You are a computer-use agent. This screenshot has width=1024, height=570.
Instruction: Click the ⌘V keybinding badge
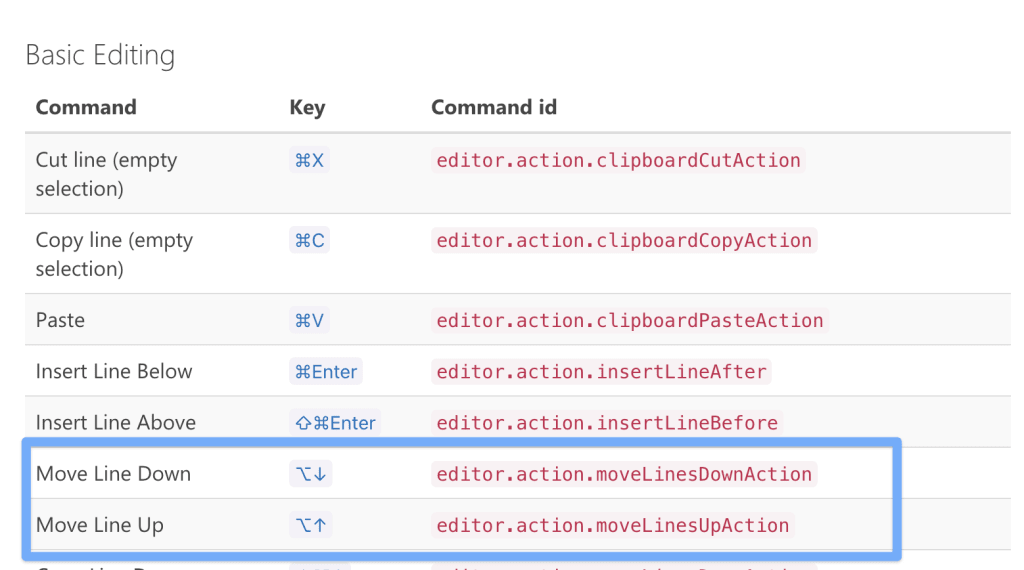click(x=309, y=320)
